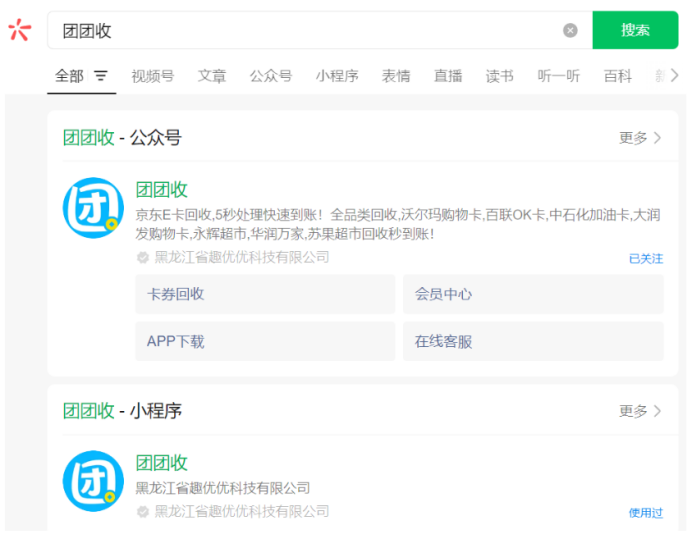693x549 pixels.
Task: Select the 全部 tab
Action: point(69,76)
